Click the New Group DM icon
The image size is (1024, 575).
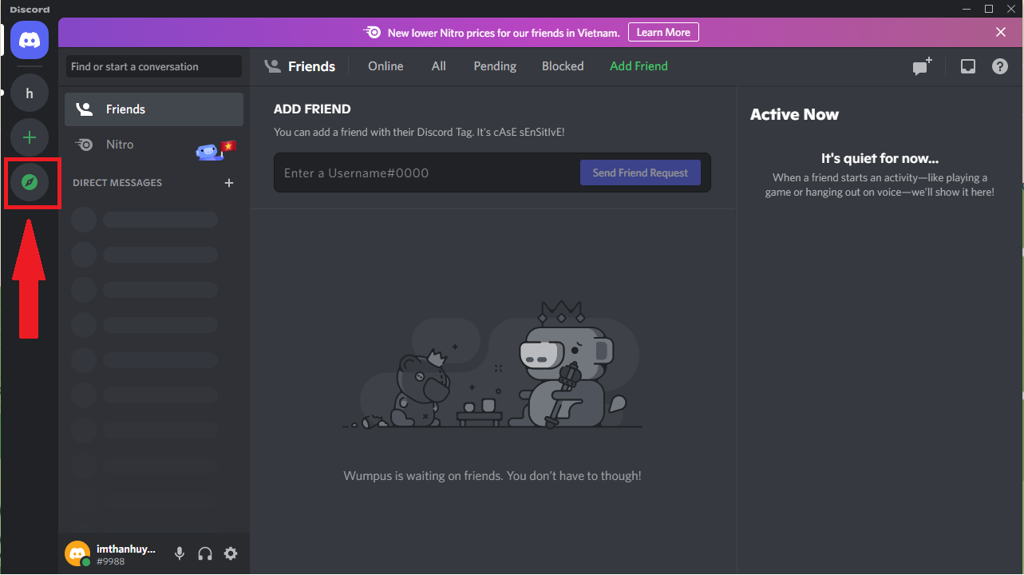[922, 66]
